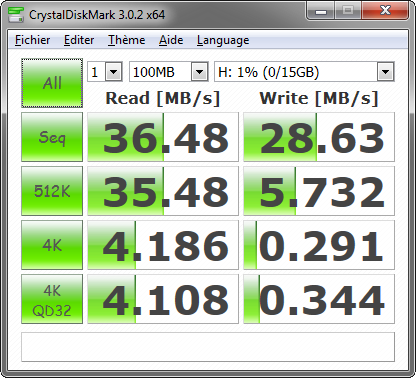416x378 pixels.
Task: Open the Editer menu
Action: click(79, 40)
